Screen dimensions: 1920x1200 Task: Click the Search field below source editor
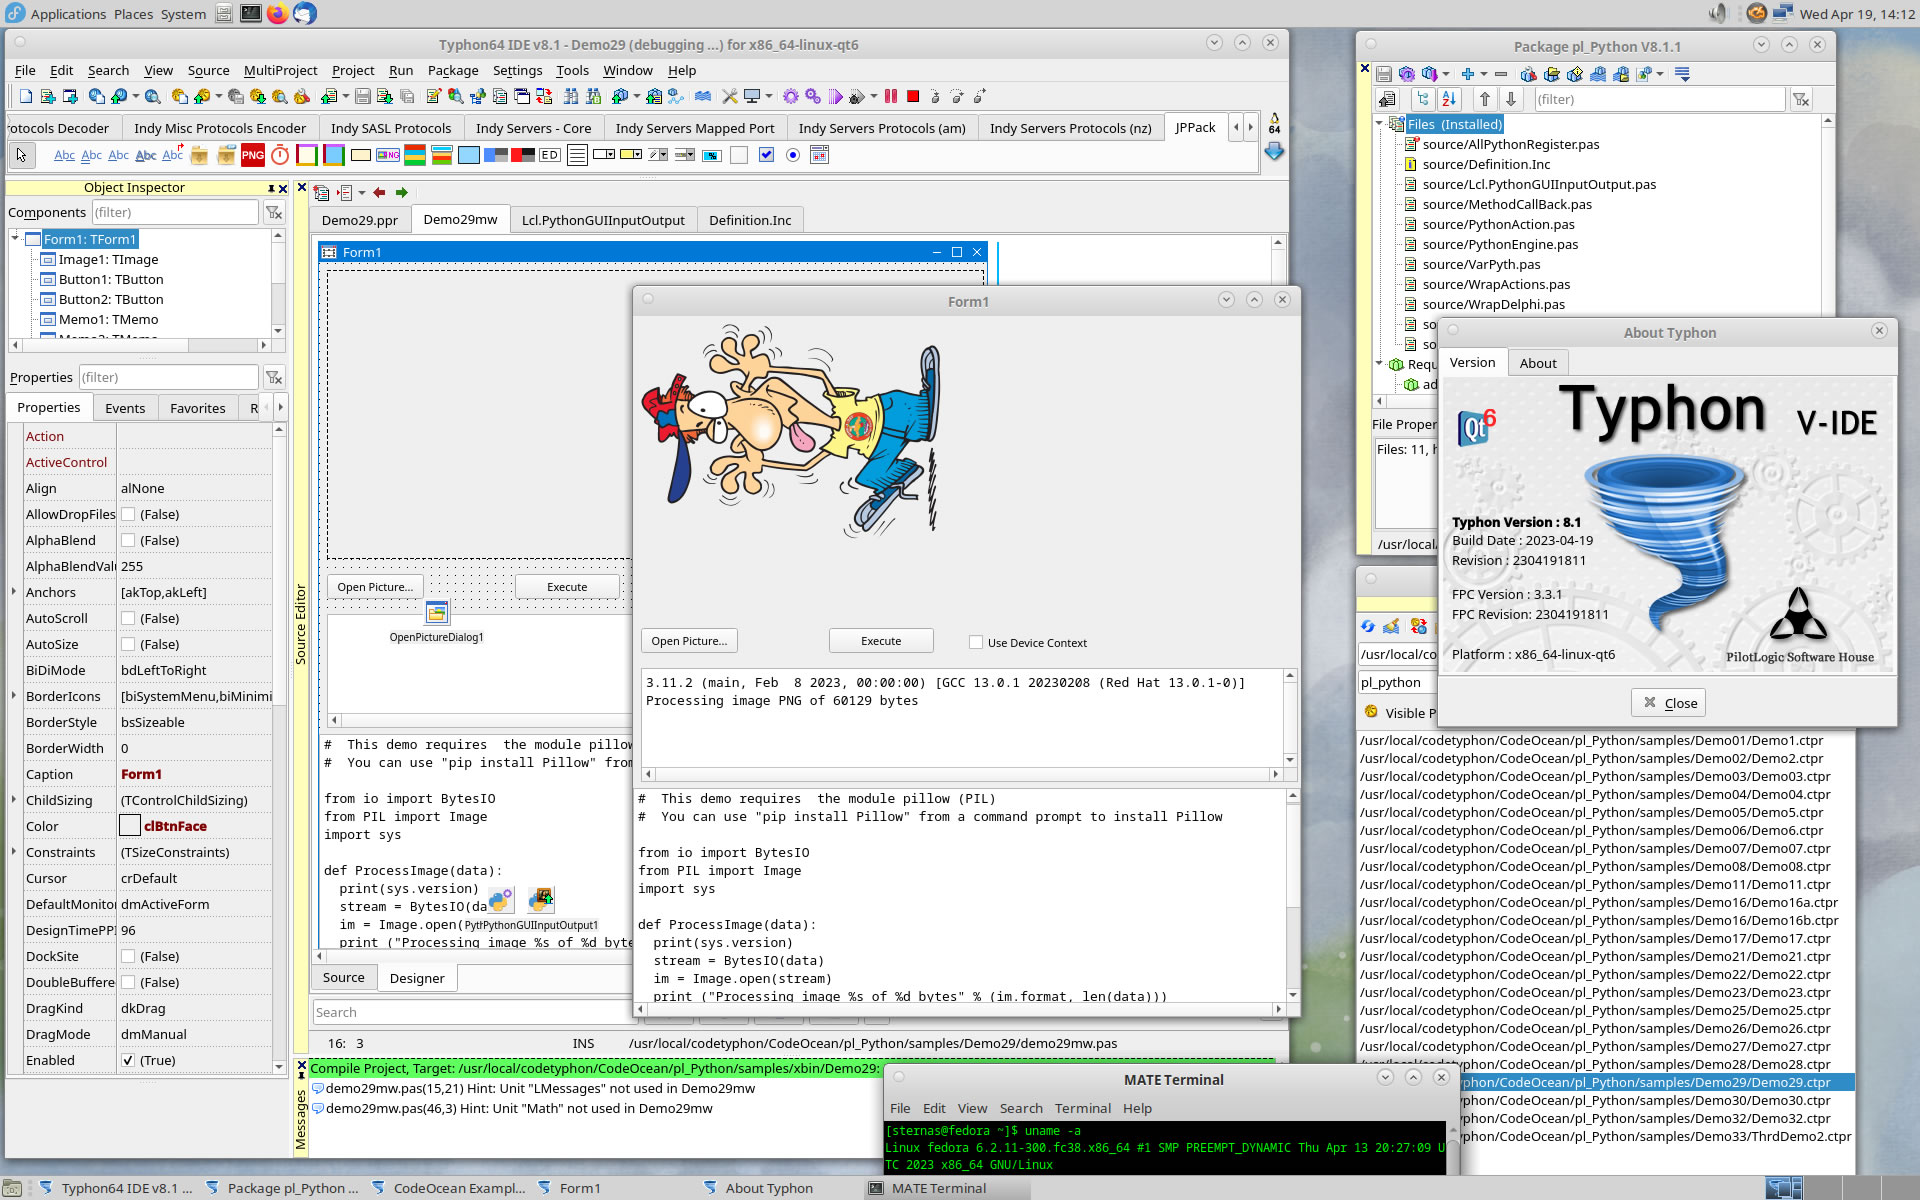[x=473, y=1012]
